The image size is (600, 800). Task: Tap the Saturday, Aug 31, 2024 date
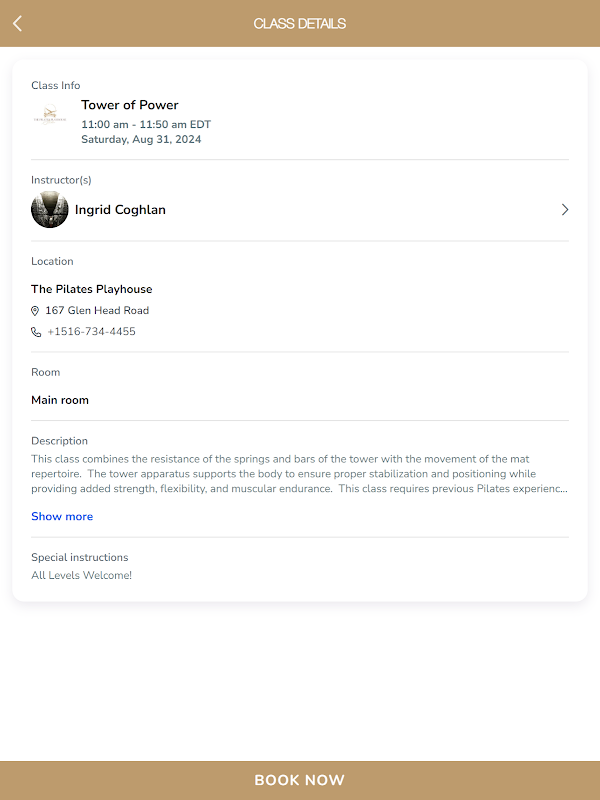click(x=141, y=140)
